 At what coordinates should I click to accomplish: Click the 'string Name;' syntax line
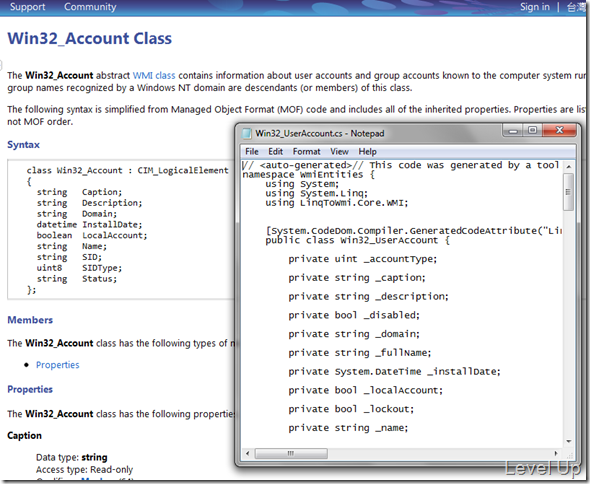pos(72,246)
